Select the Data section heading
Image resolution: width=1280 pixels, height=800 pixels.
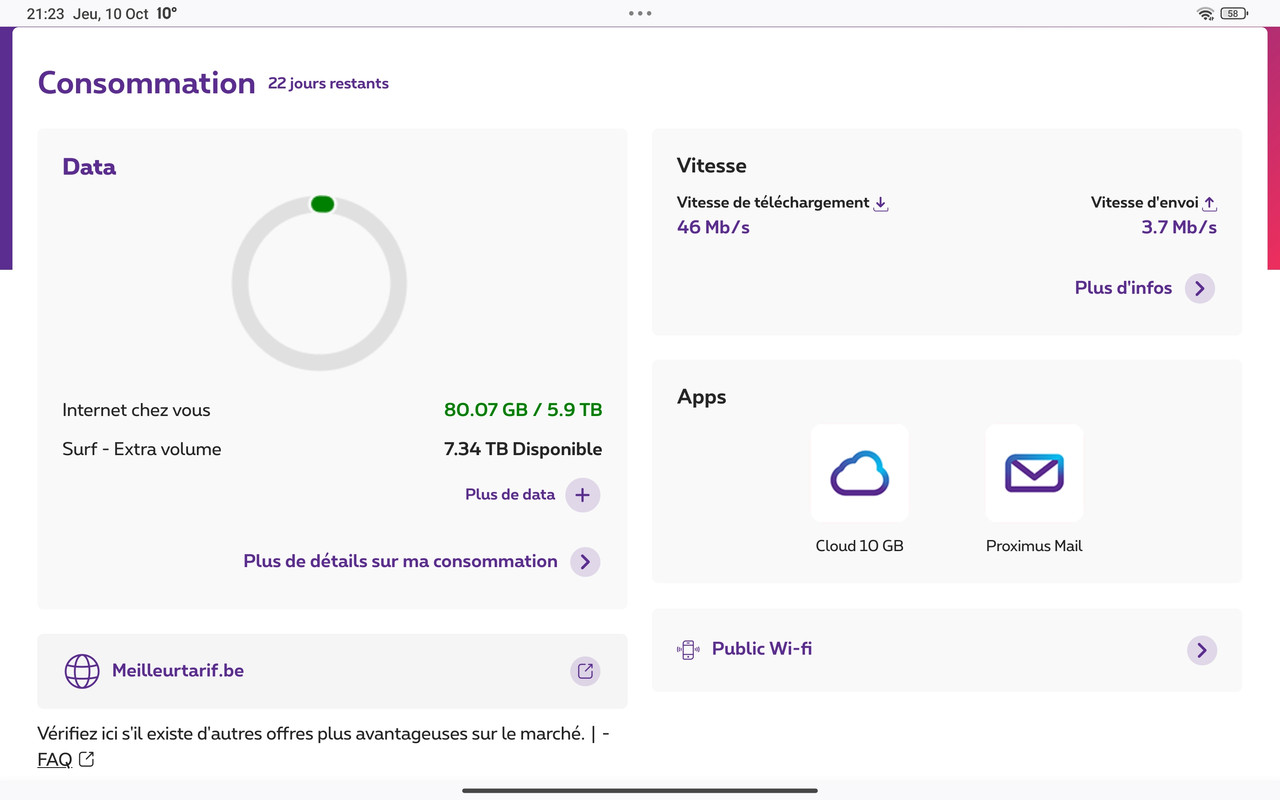[89, 167]
